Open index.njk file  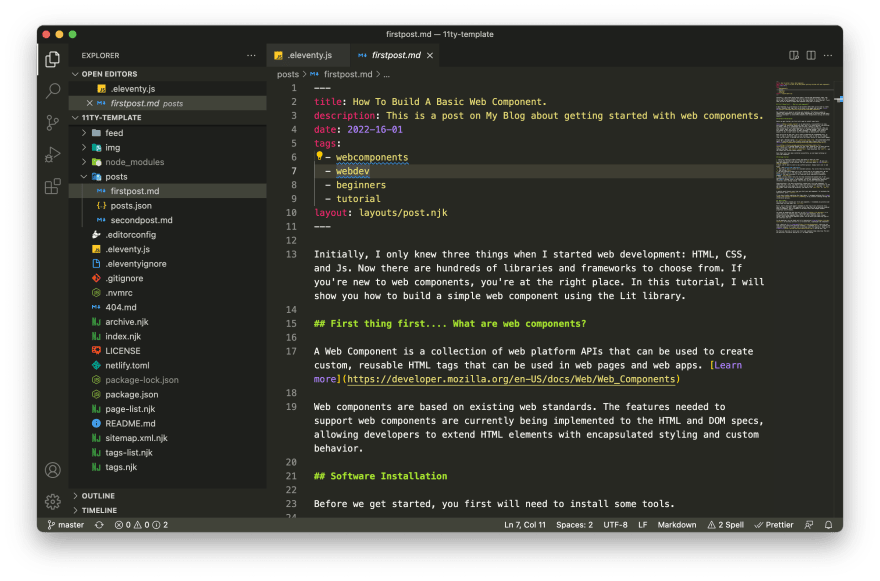(167, 337)
